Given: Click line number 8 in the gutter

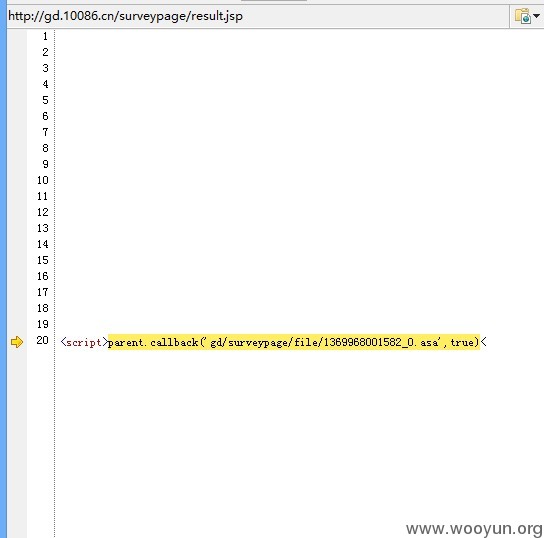Looking at the screenshot, I should (45, 148).
